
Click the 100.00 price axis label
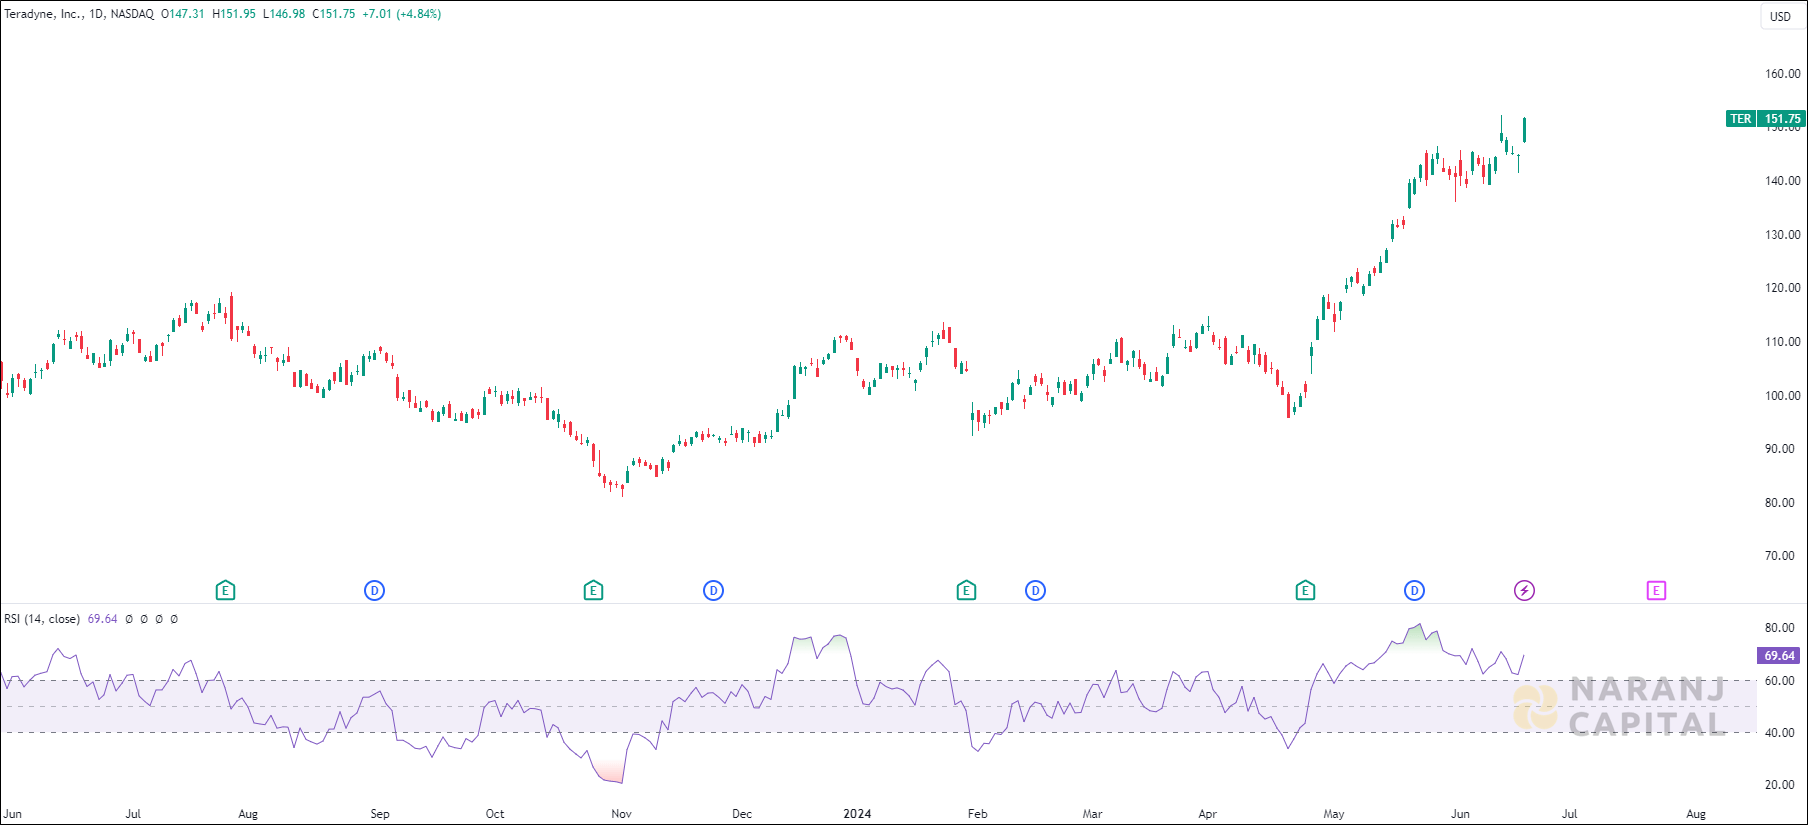(1782, 396)
